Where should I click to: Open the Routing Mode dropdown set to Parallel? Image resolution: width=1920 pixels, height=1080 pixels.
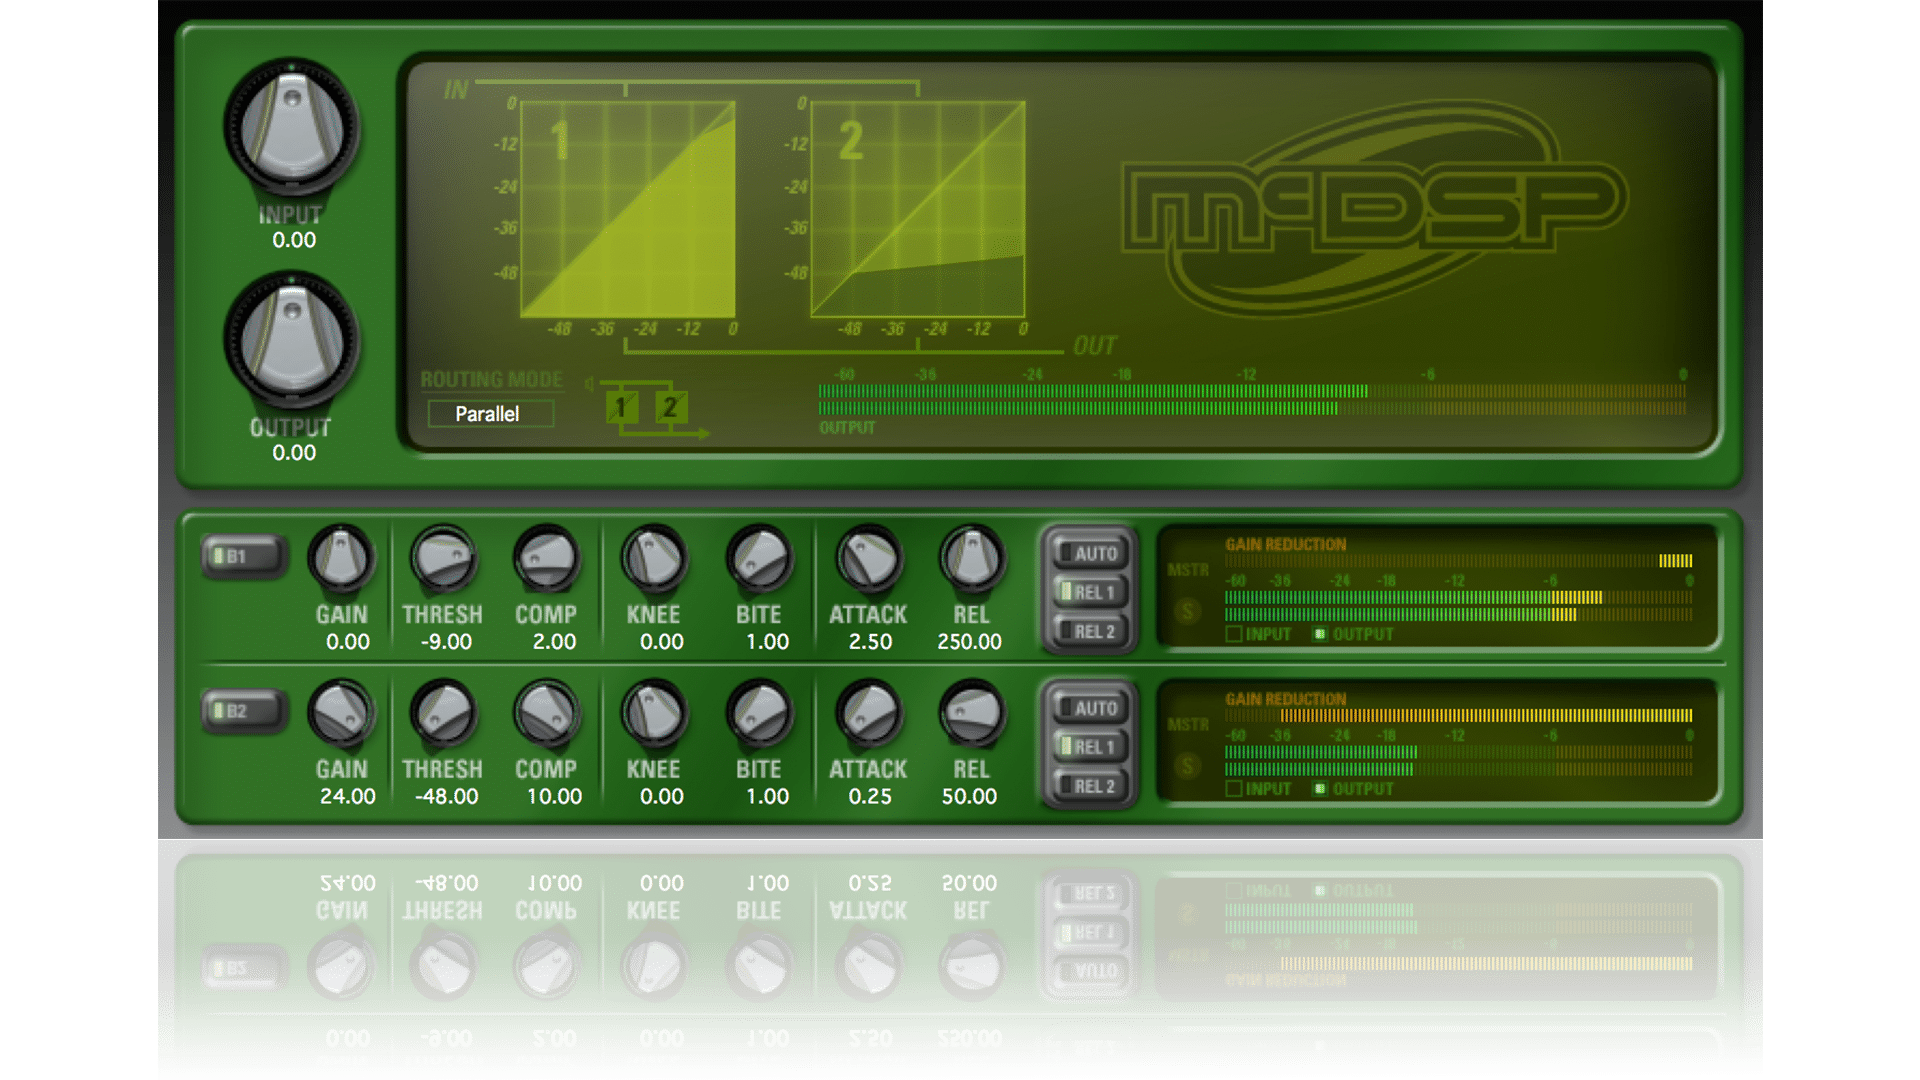[x=490, y=413]
